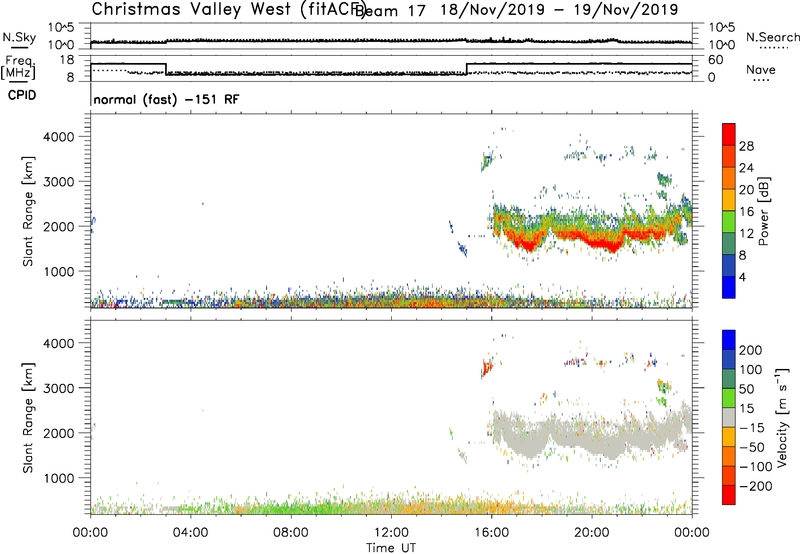Click the velocity panel 'Slant Range [km]' label
The image size is (800, 554).
[28, 418]
